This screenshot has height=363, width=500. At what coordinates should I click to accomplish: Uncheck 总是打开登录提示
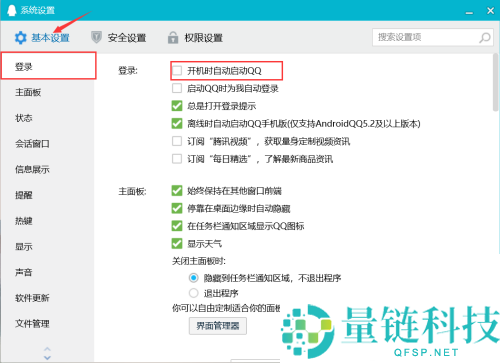pos(177,106)
